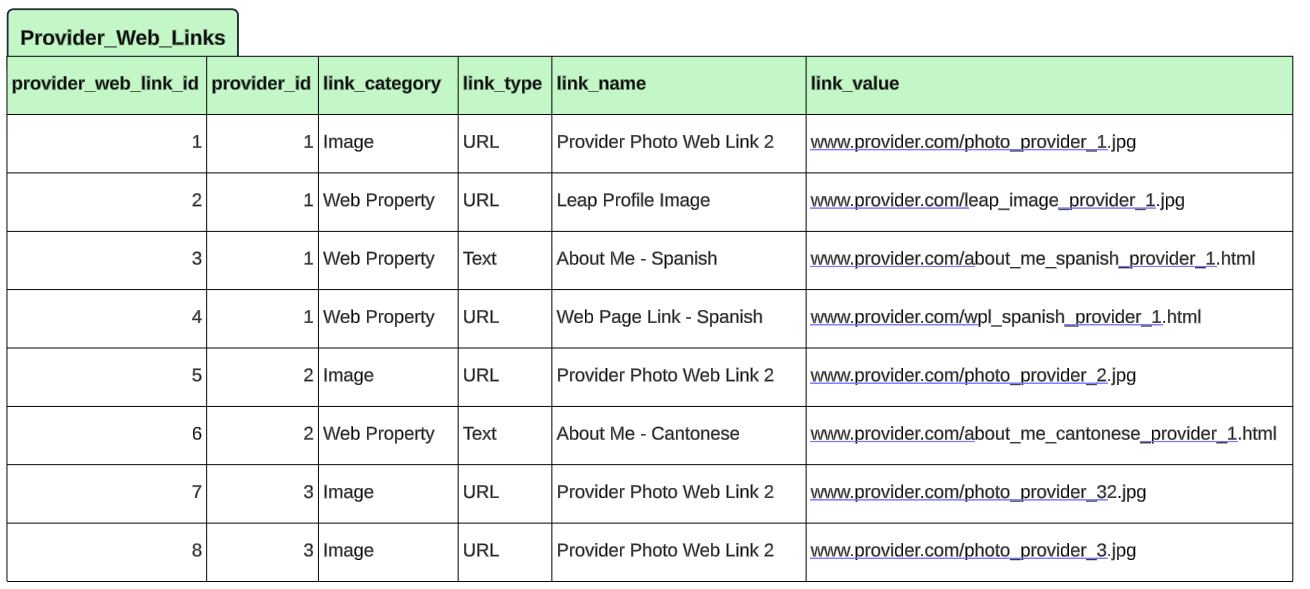Follow the wpl_spanish_provider_1.html link
The image size is (1310, 589).
(x=1005, y=317)
